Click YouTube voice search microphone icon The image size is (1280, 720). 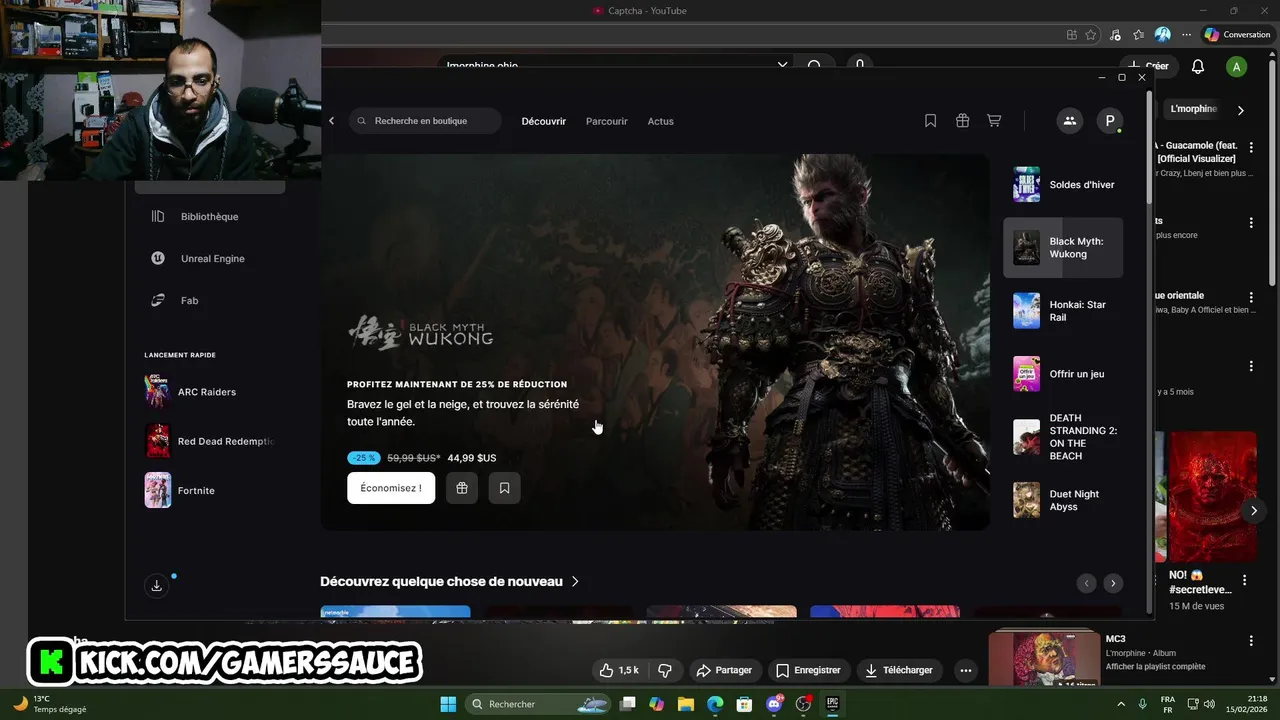(859, 66)
